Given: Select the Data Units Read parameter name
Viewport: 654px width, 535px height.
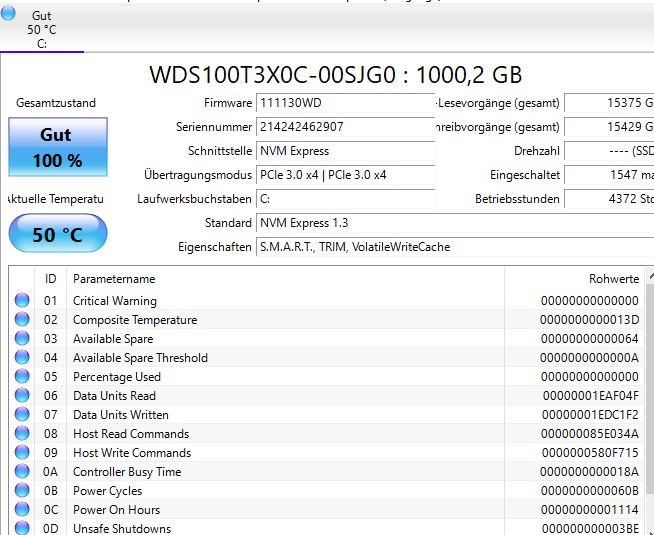Looking at the screenshot, I should (114, 396).
